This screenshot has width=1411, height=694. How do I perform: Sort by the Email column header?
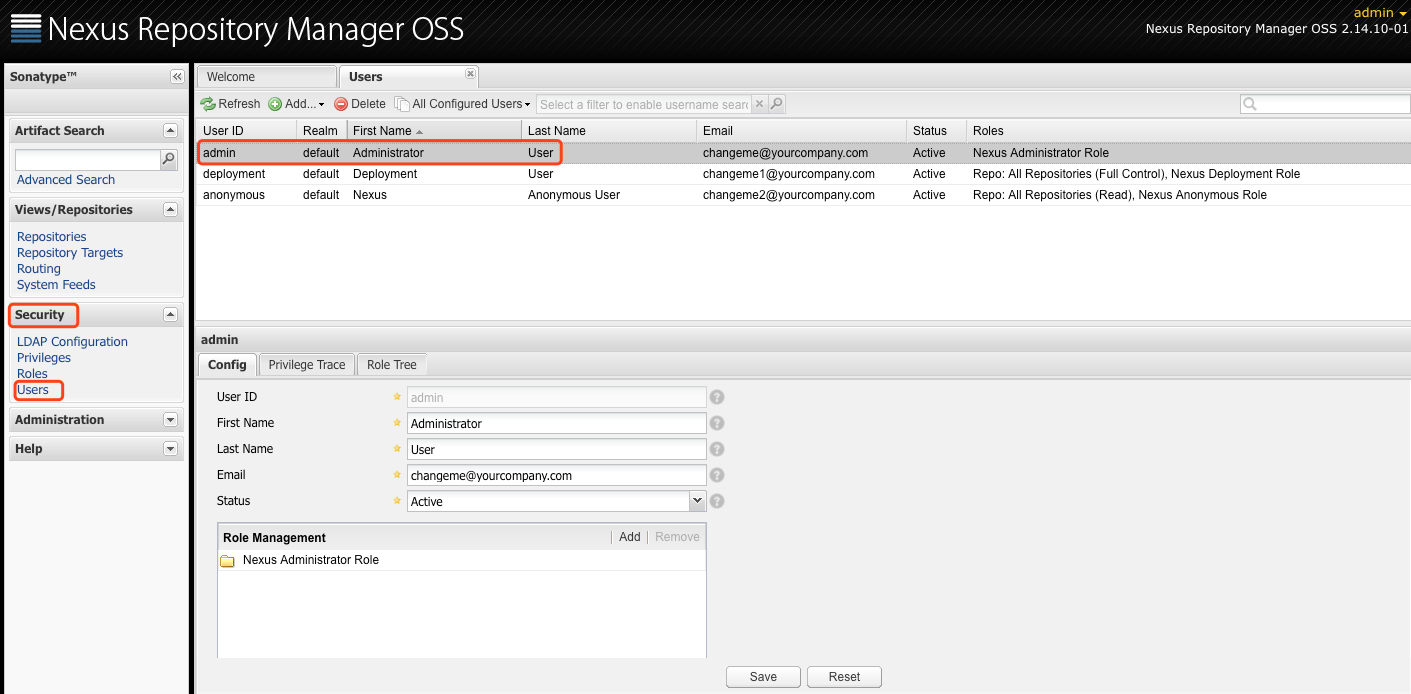[x=801, y=131]
